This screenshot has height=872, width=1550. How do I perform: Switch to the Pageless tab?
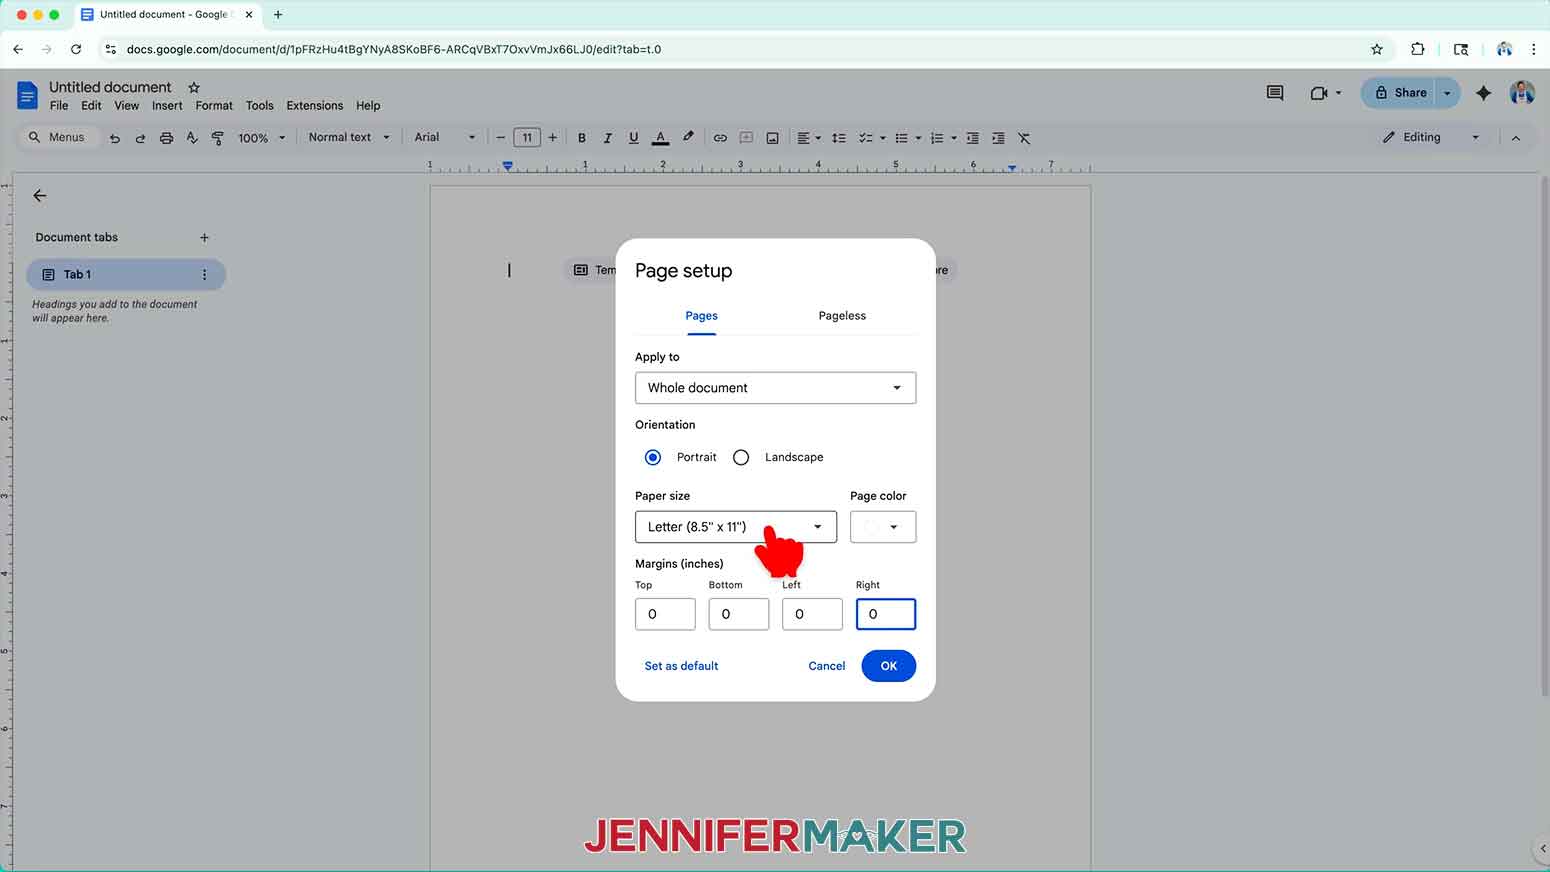tap(842, 316)
